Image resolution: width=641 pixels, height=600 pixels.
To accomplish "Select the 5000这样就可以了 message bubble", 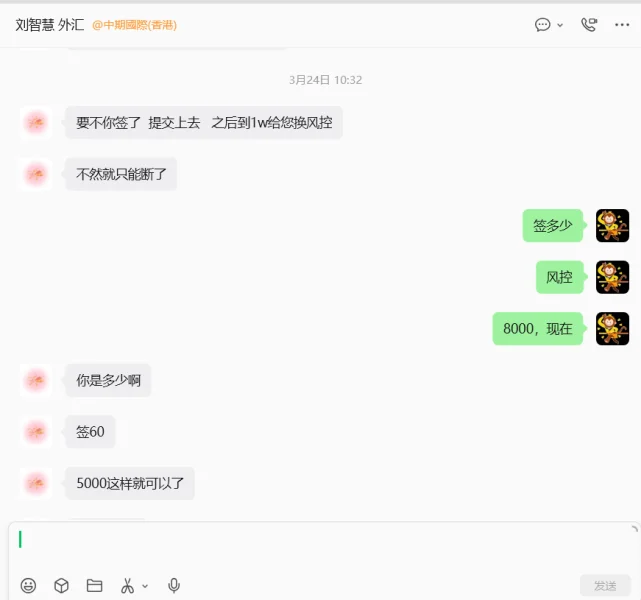I will [130, 484].
